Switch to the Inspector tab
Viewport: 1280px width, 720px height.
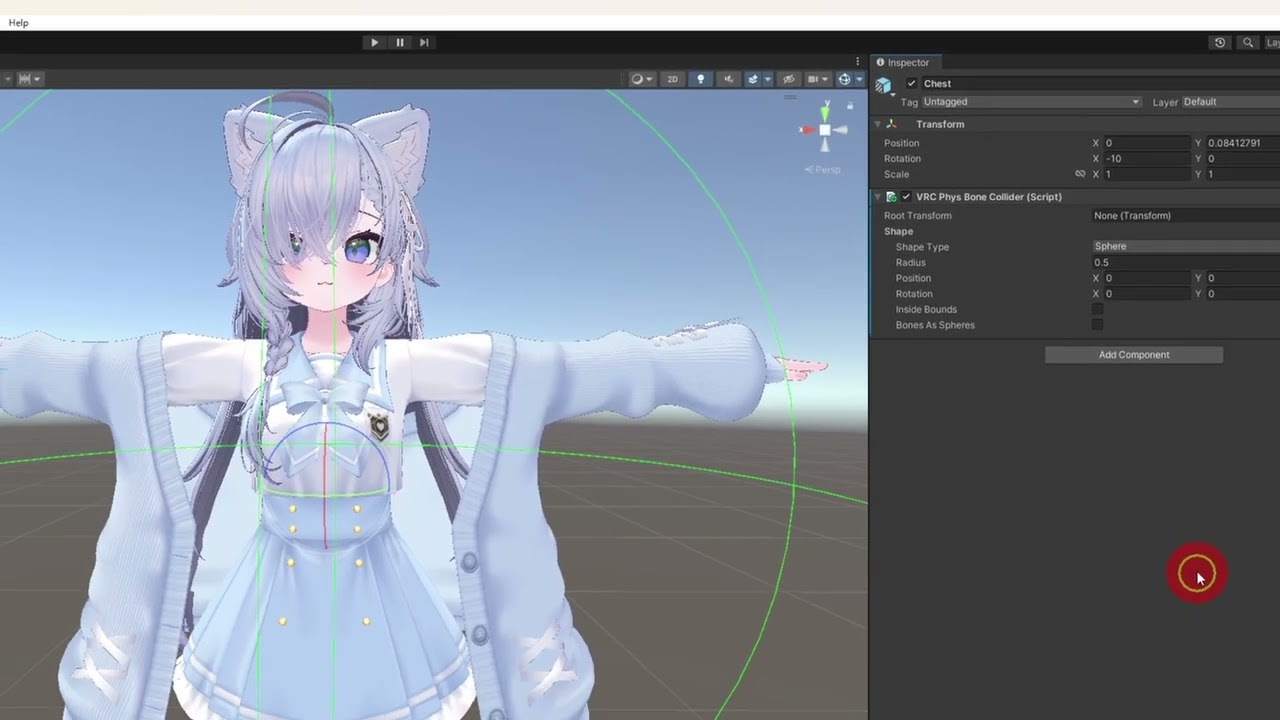coord(903,62)
